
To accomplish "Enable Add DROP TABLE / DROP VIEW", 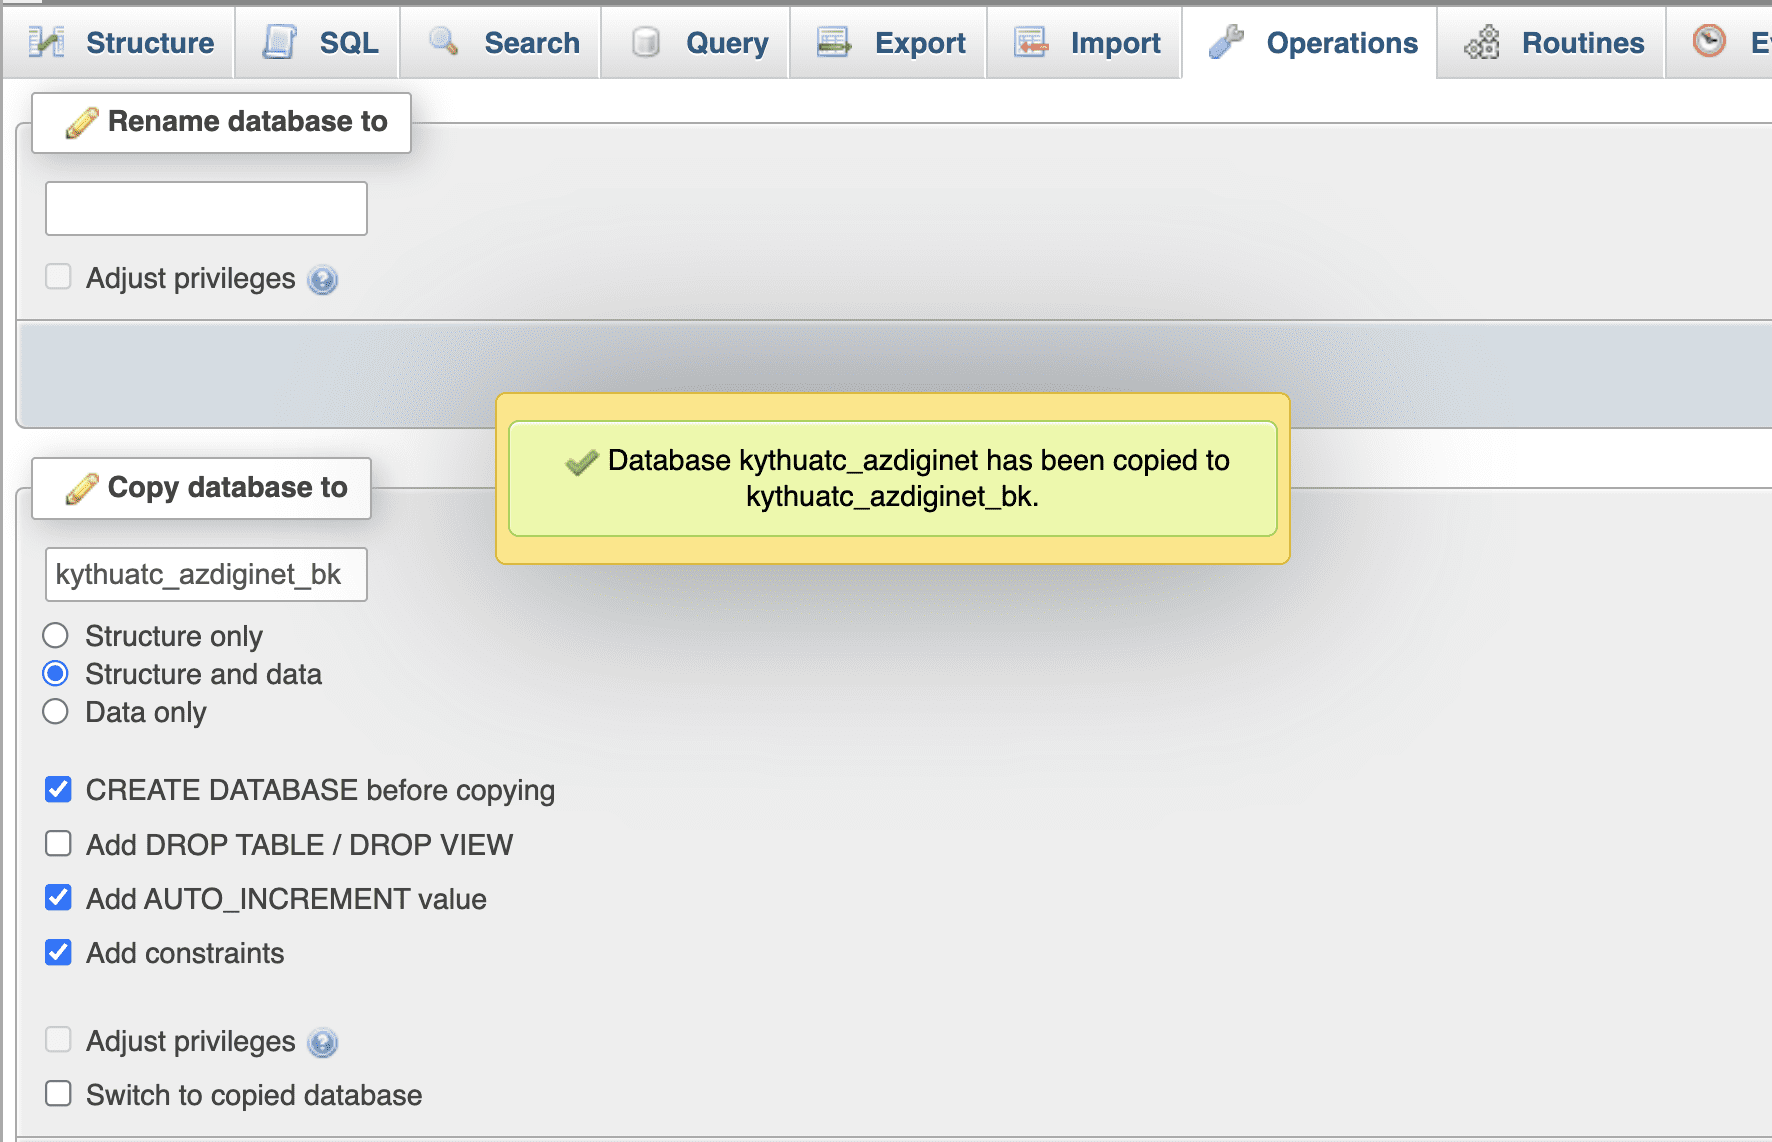I will pos(58,844).
